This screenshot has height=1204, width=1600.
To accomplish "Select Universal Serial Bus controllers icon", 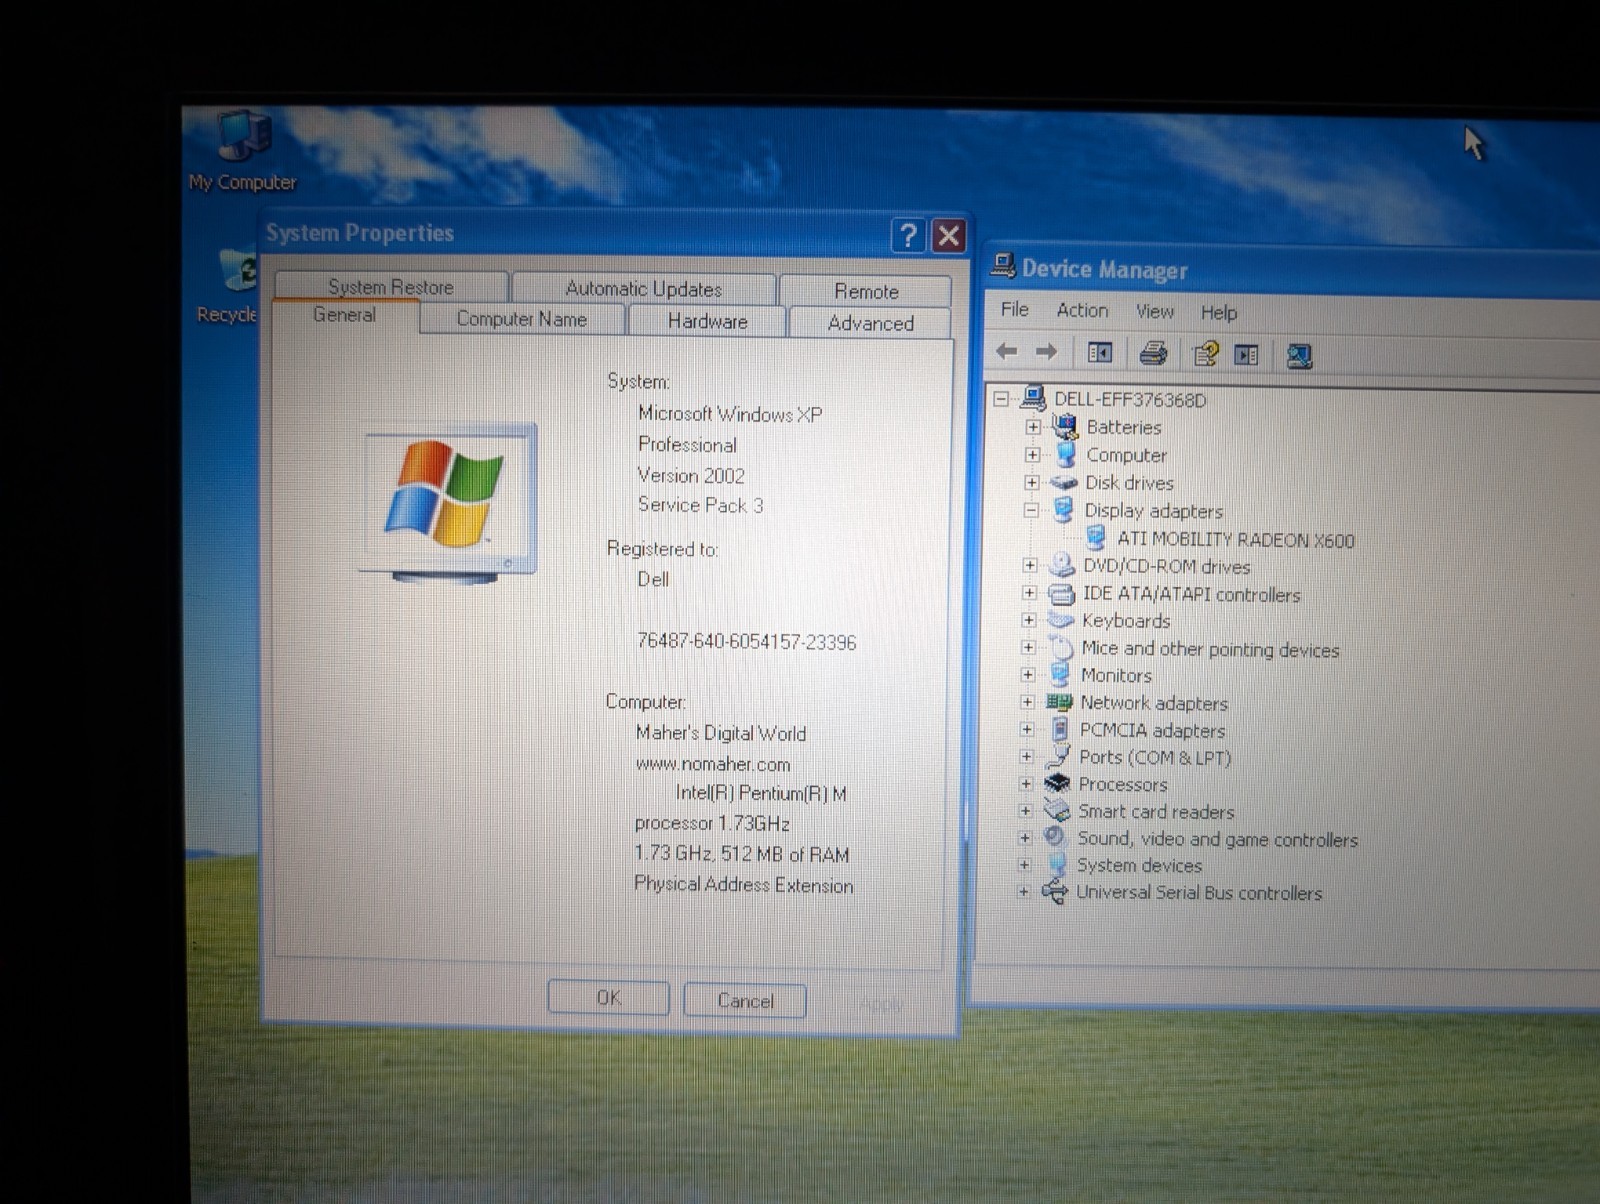I will (1054, 892).
